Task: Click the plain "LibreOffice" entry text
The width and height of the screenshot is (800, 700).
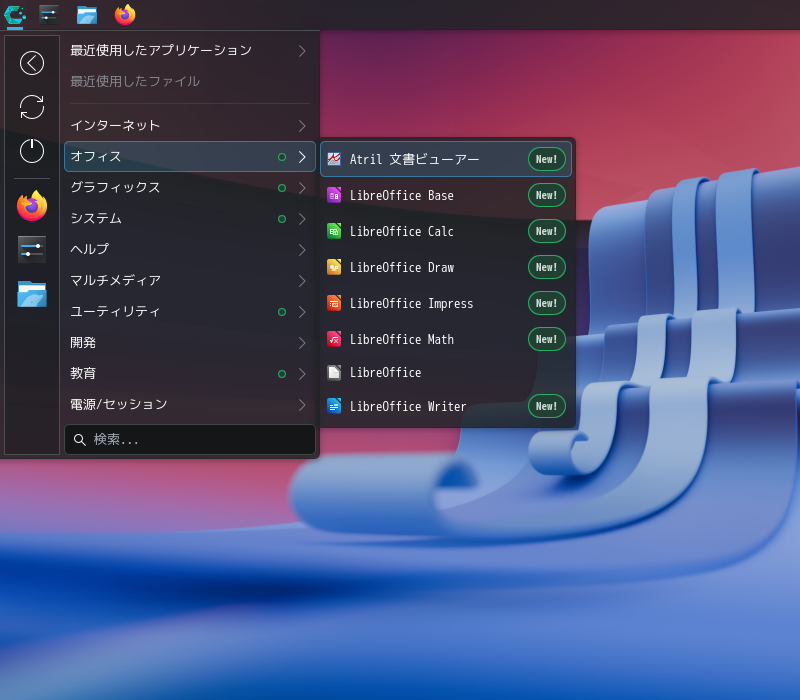Action: click(x=385, y=372)
